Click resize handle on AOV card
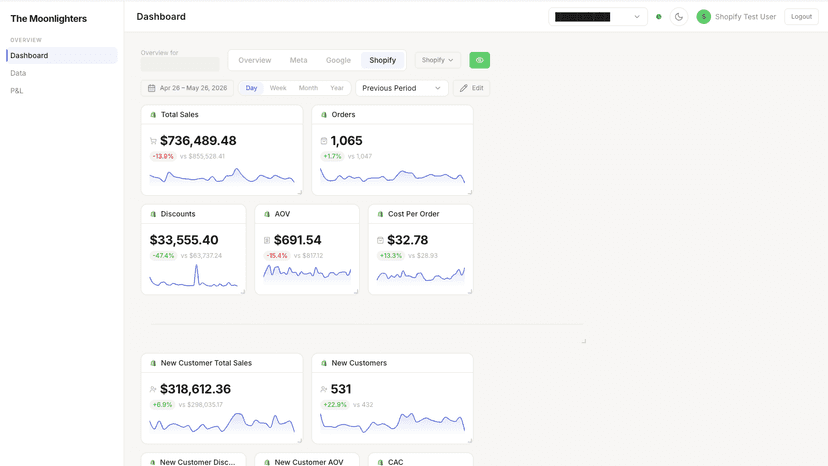The width and height of the screenshot is (828, 466). coord(356,292)
